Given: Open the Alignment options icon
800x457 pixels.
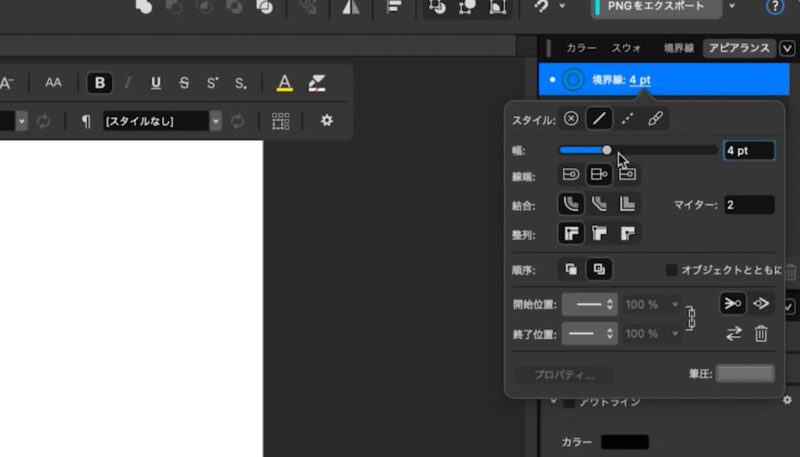Looking at the screenshot, I should coord(394,7).
